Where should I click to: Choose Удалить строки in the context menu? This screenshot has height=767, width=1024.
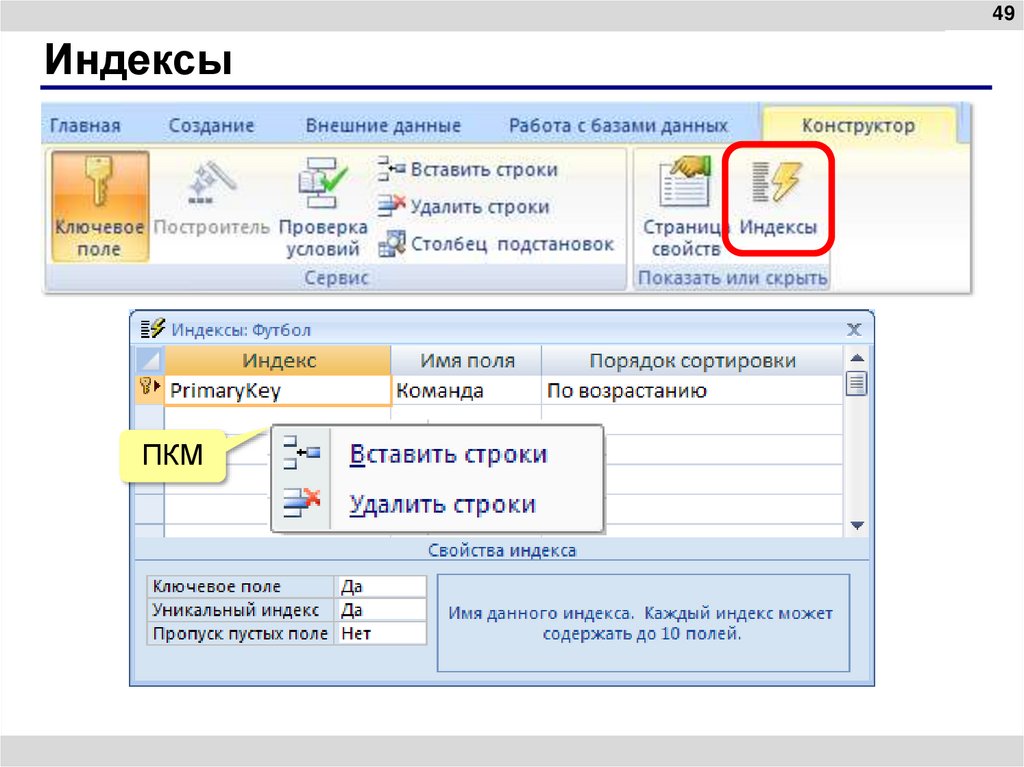447,503
